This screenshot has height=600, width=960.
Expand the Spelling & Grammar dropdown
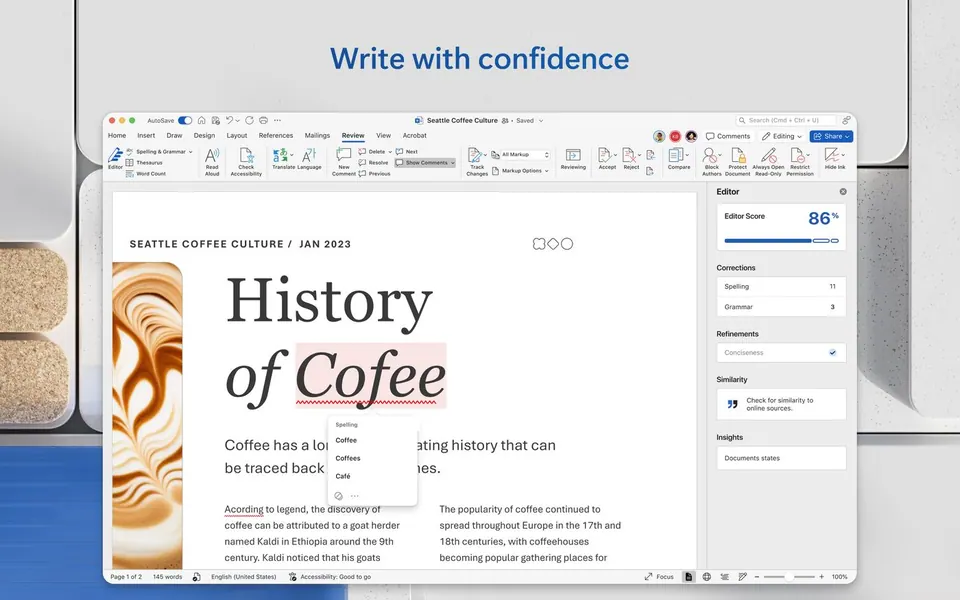pyautogui.click(x=190, y=152)
